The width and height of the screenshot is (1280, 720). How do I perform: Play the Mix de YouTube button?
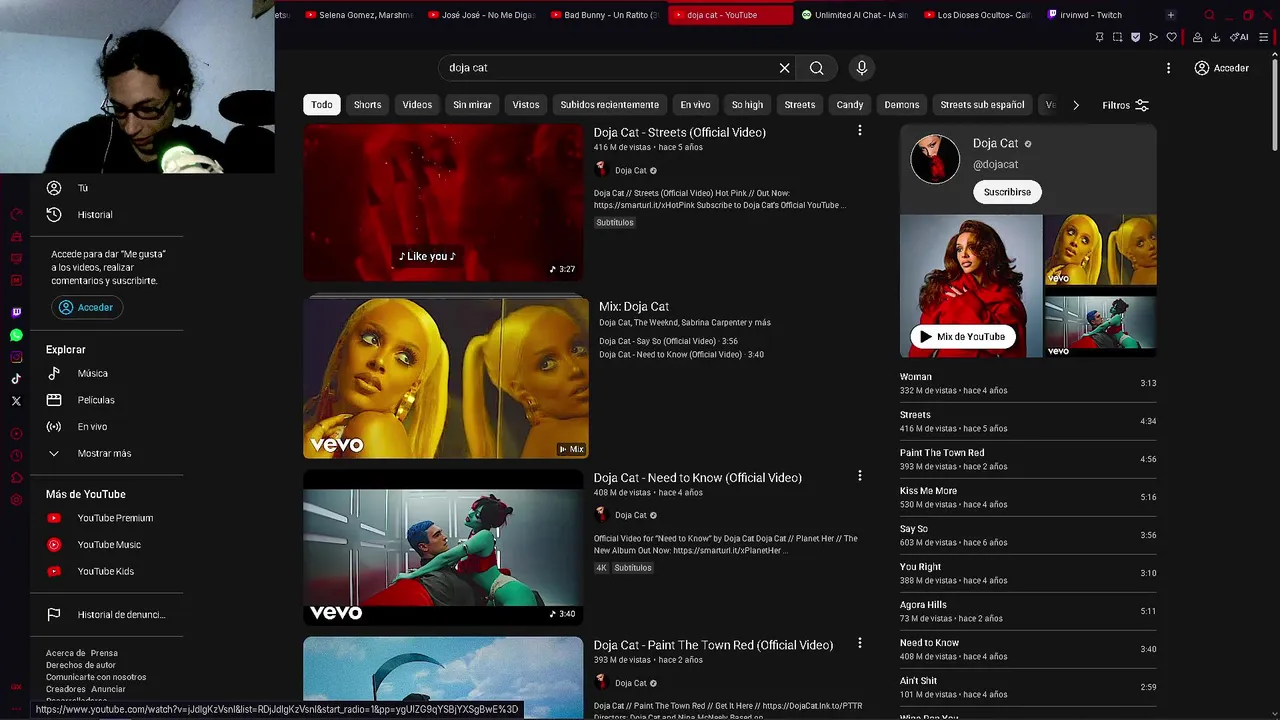(962, 337)
